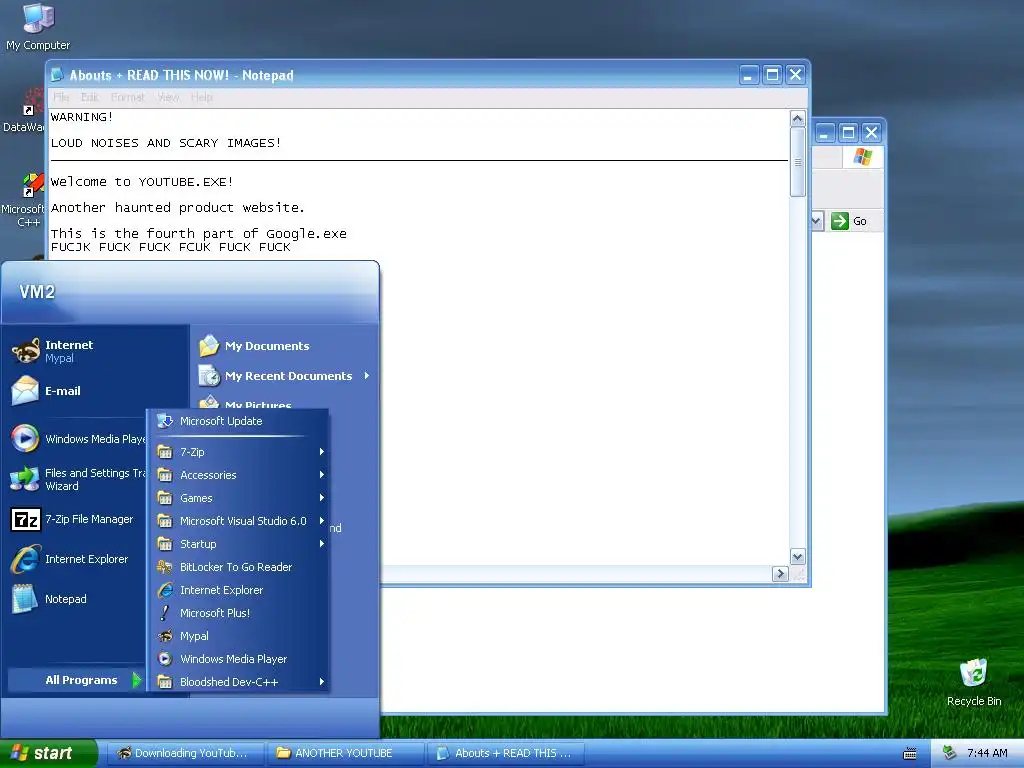Maximize the background browser window
Image resolution: width=1024 pixels, height=768 pixels.
[848, 133]
